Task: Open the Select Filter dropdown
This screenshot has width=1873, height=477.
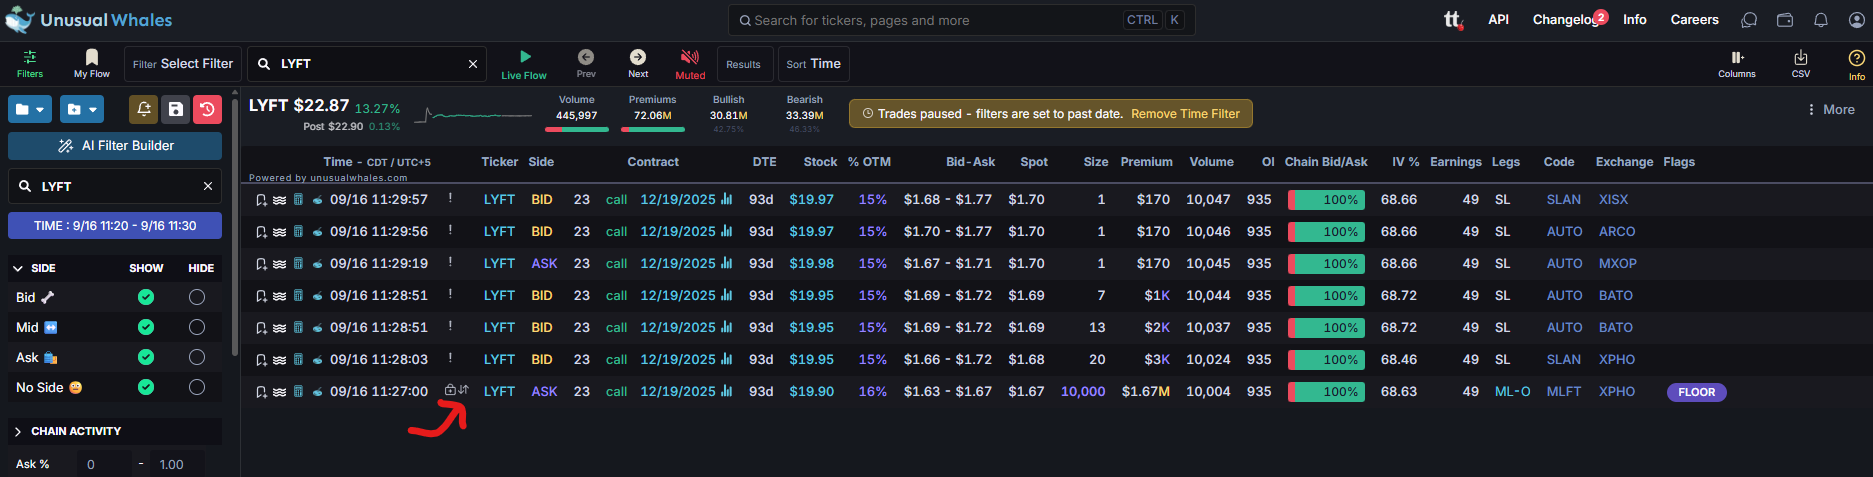Action: pyautogui.click(x=183, y=64)
